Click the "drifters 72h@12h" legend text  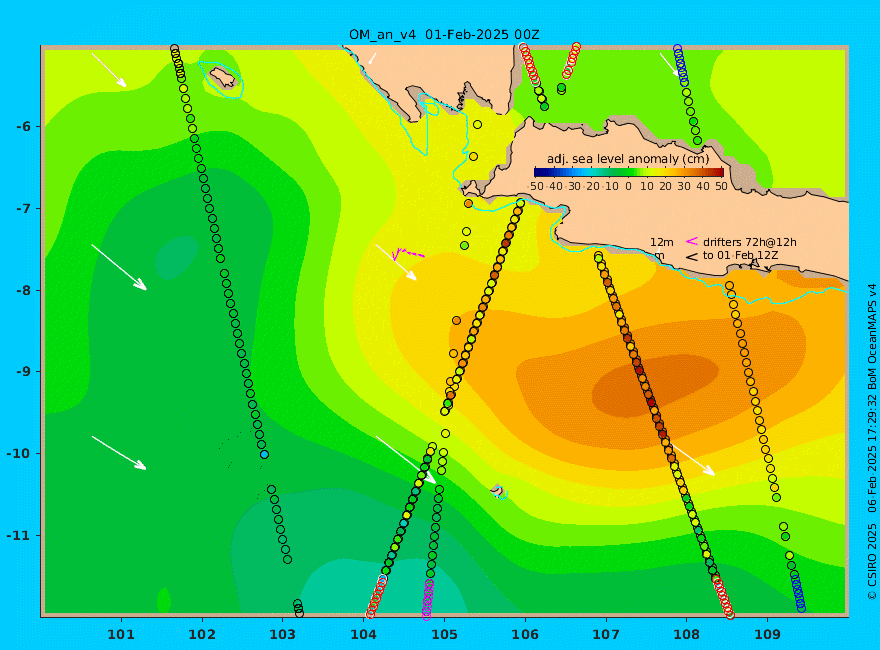tap(750, 242)
